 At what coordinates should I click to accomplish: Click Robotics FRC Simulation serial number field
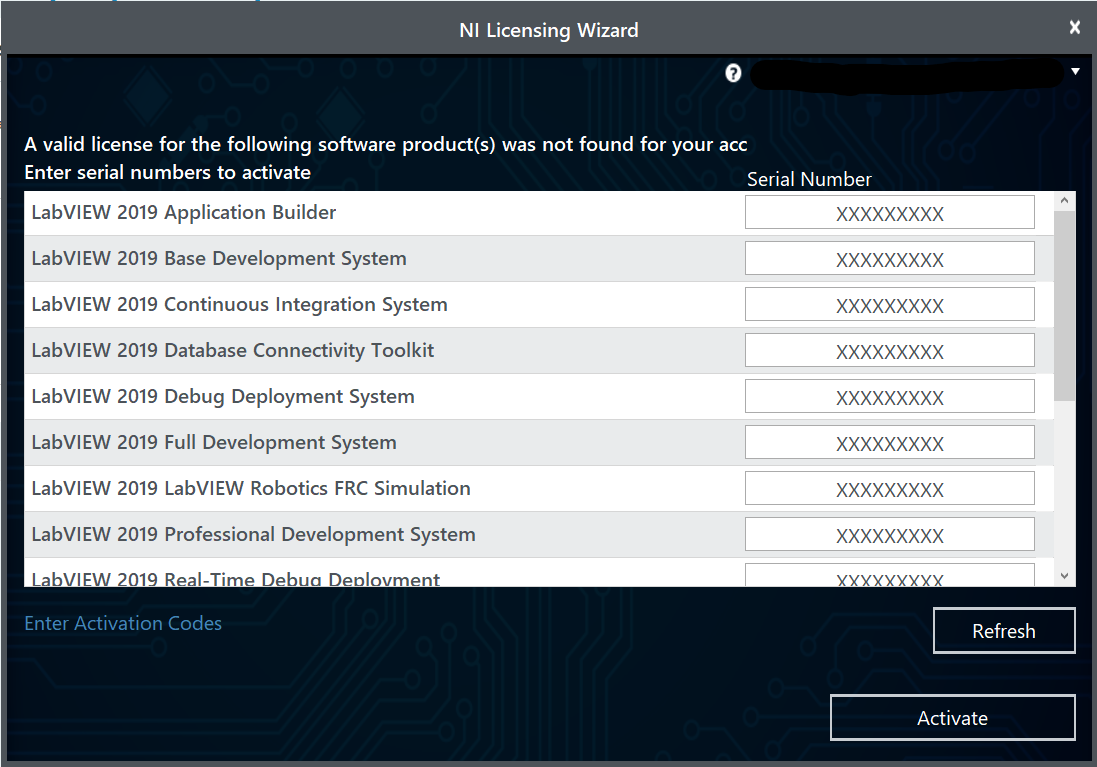click(889, 489)
